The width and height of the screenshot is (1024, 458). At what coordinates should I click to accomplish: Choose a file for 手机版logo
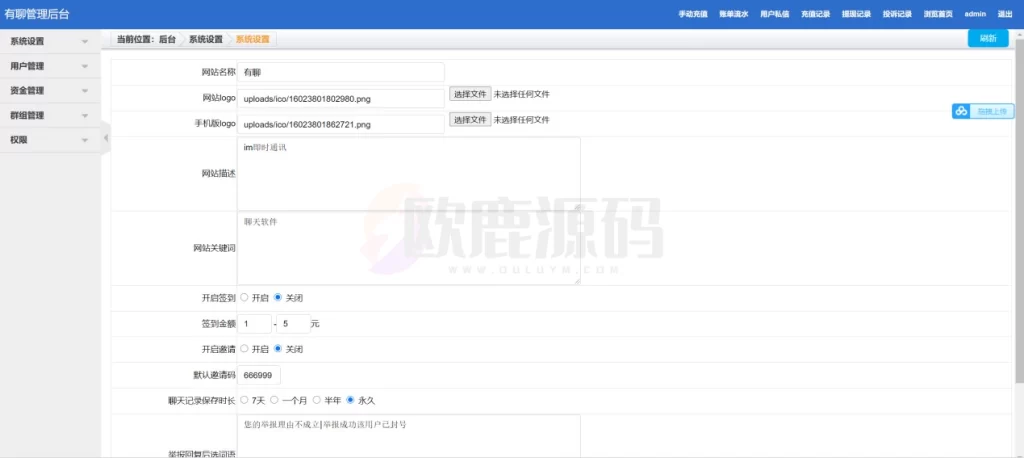pyautogui.click(x=470, y=120)
